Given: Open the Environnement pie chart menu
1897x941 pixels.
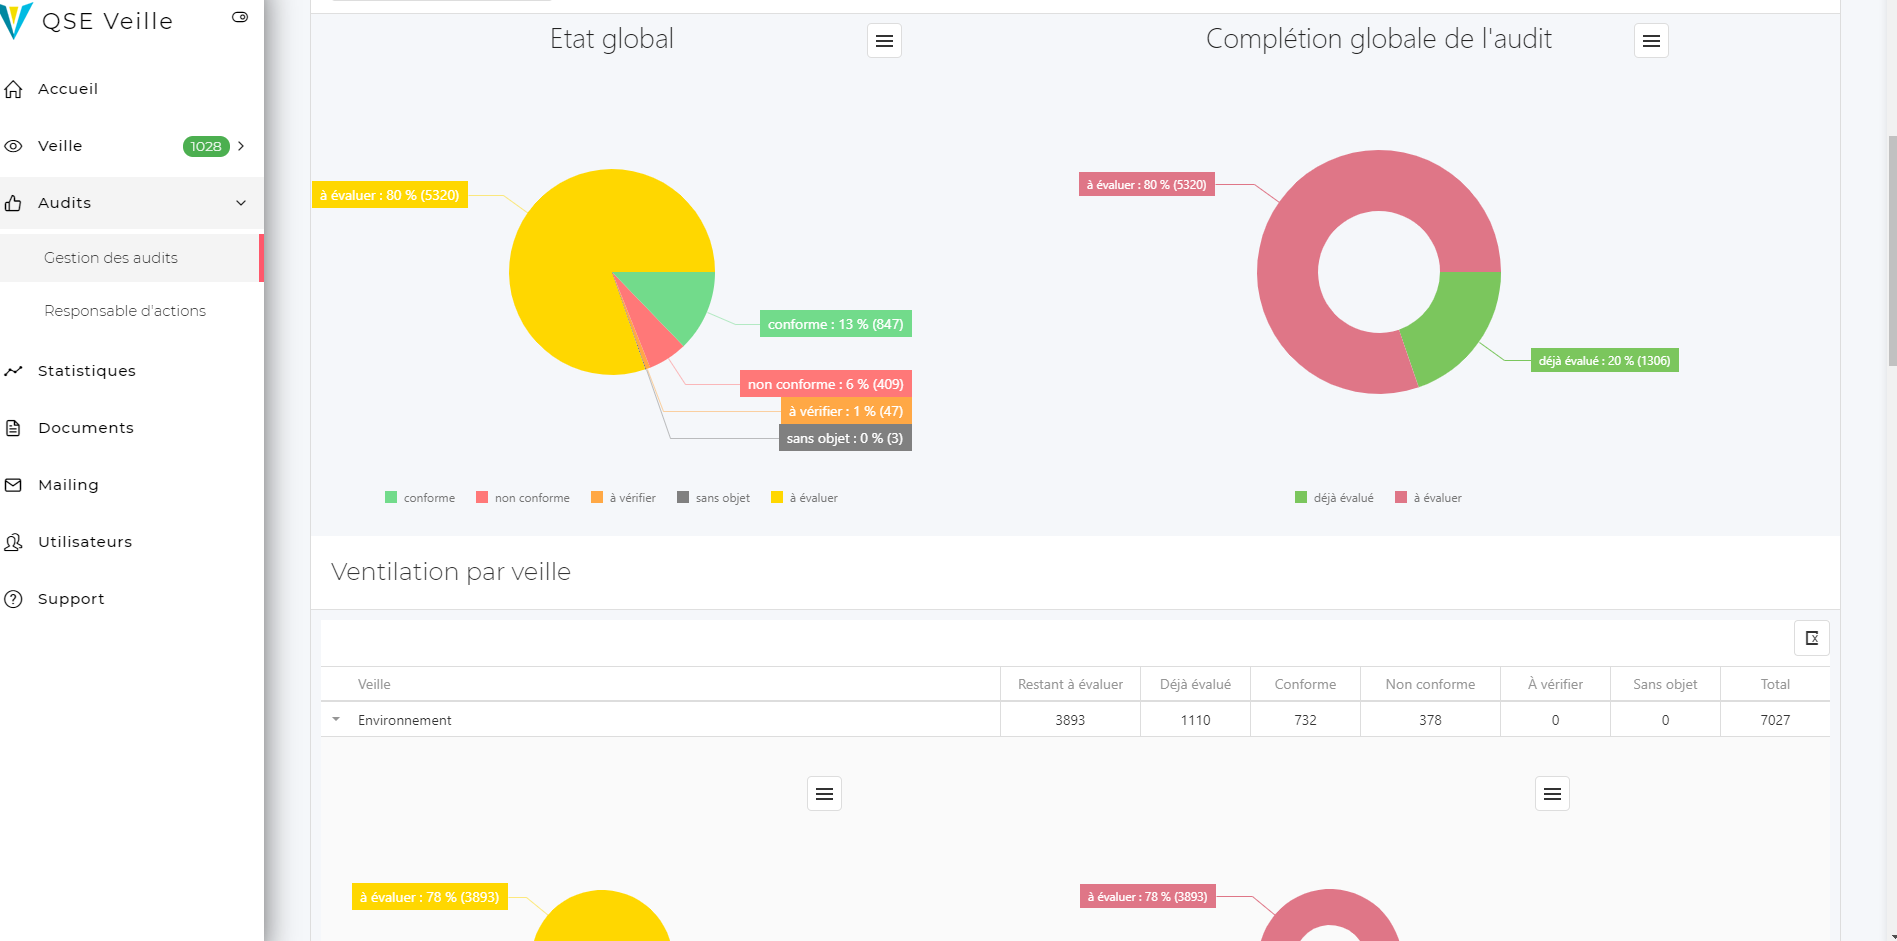Looking at the screenshot, I should tap(824, 794).
